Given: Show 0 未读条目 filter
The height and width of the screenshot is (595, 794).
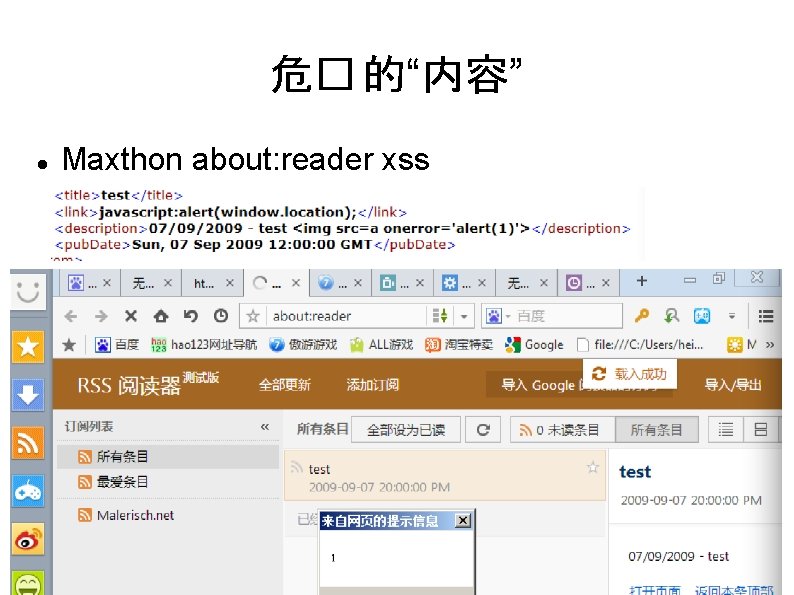Looking at the screenshot, I should pos(563,430).
